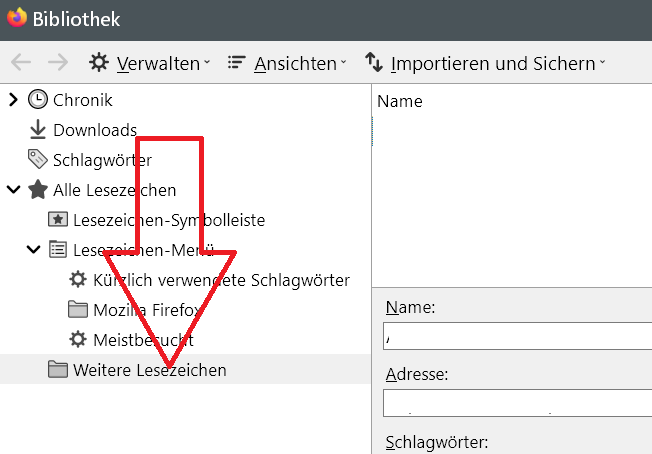
Task: Click the Chronik clock icon
Action: 38,100
